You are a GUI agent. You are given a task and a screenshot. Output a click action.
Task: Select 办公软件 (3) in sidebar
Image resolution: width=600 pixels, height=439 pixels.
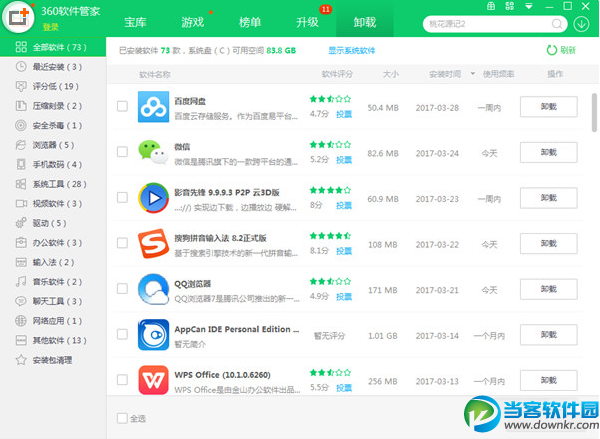pyautogui.click(x=53, y=243)
